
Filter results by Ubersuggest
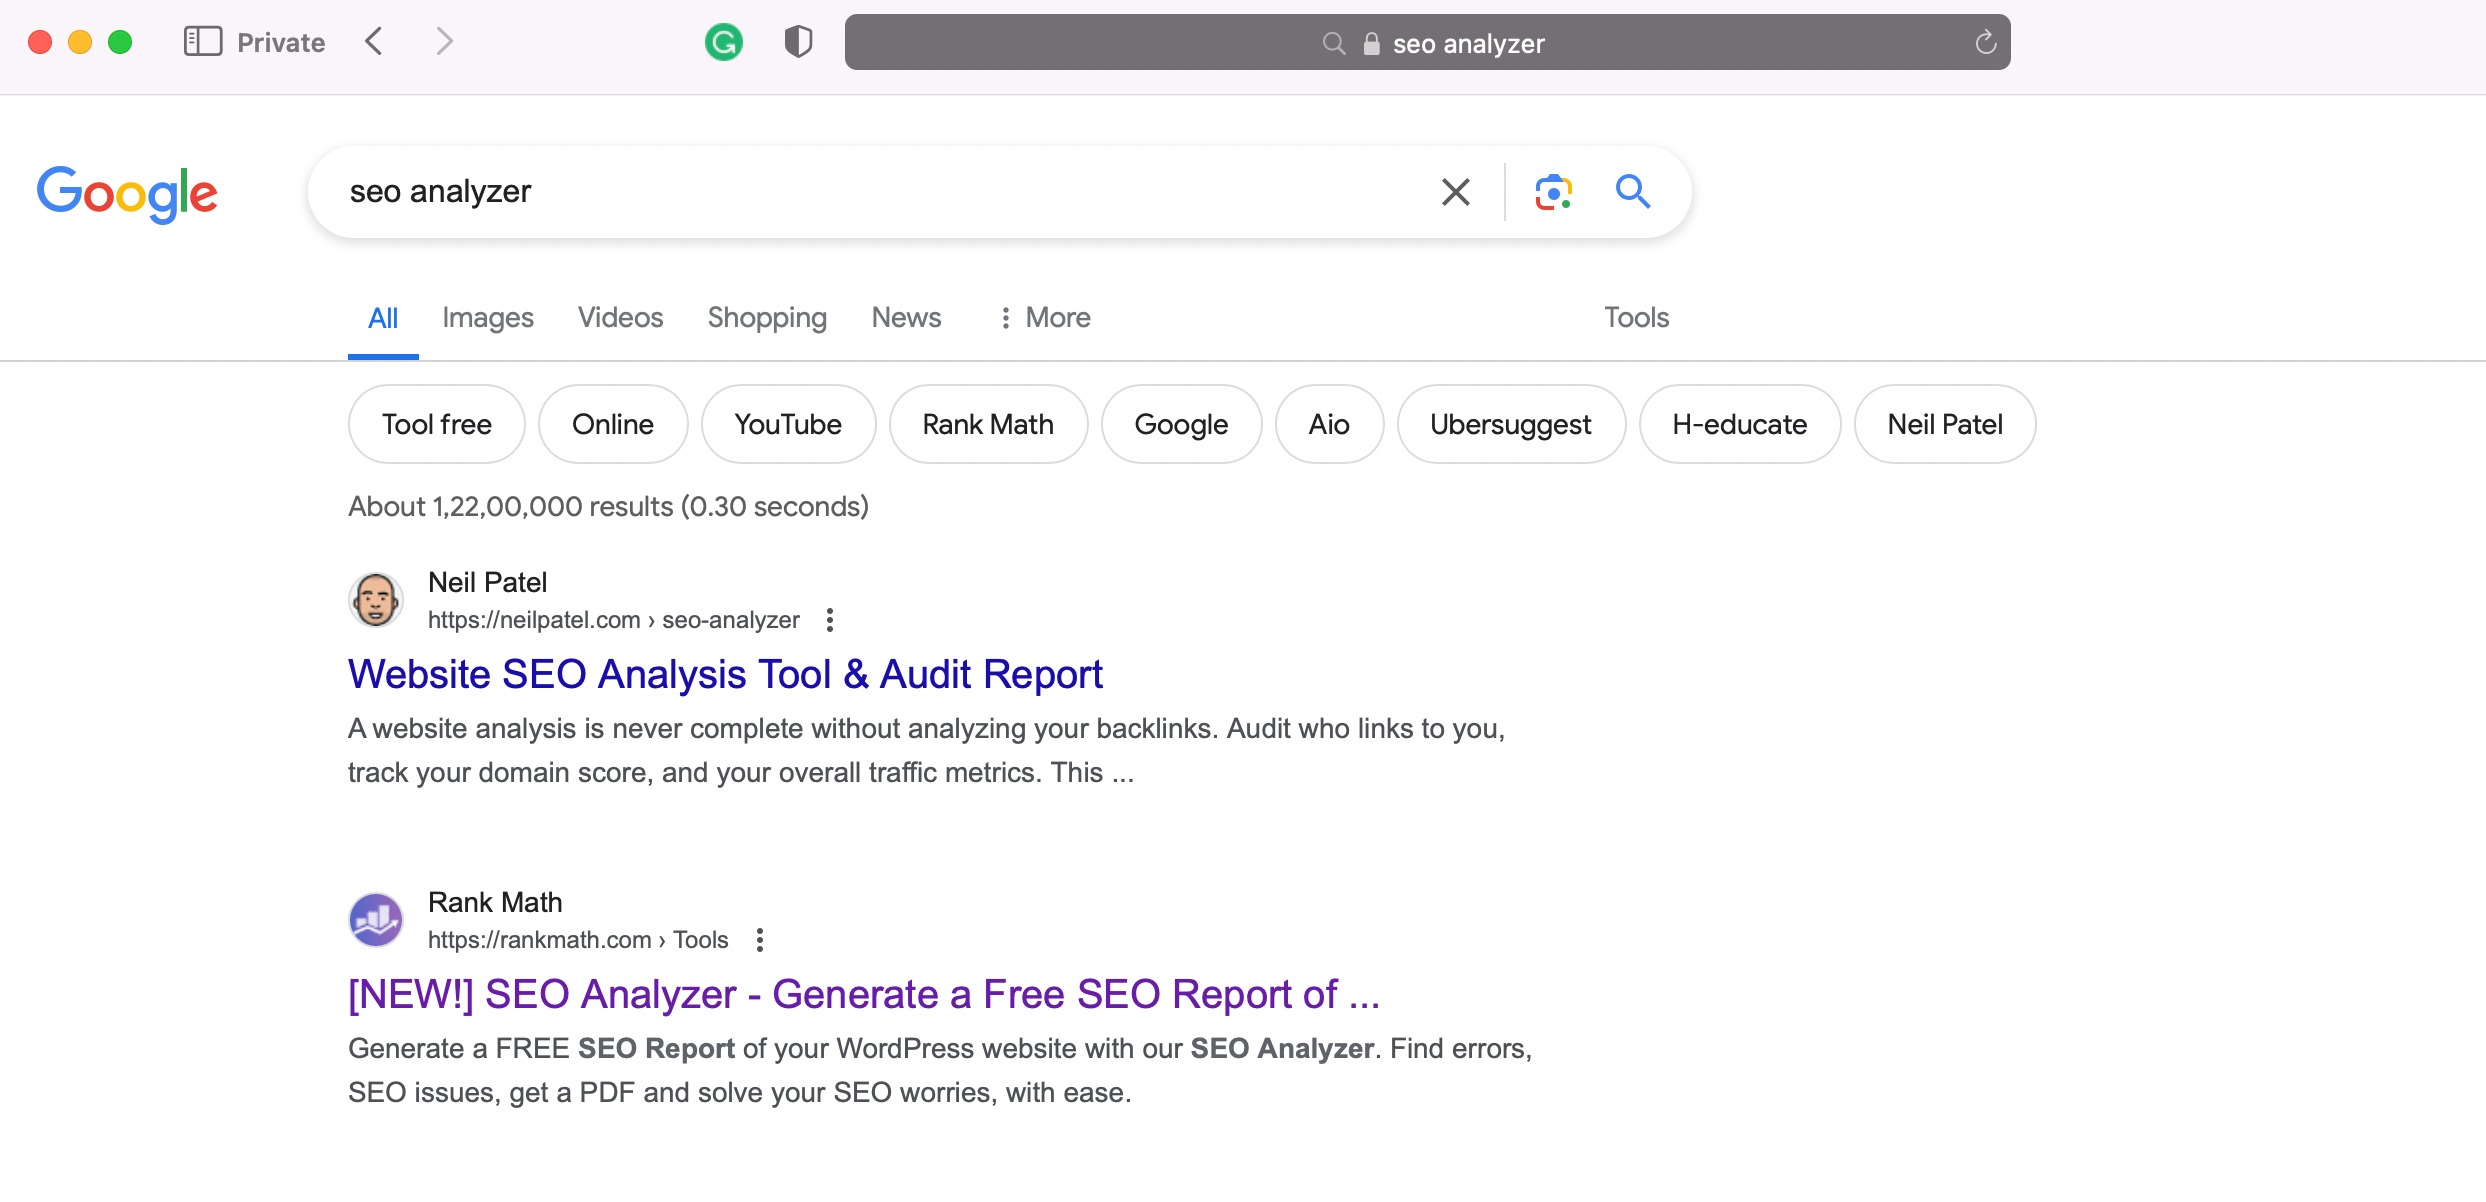[x=1511, y=423]
